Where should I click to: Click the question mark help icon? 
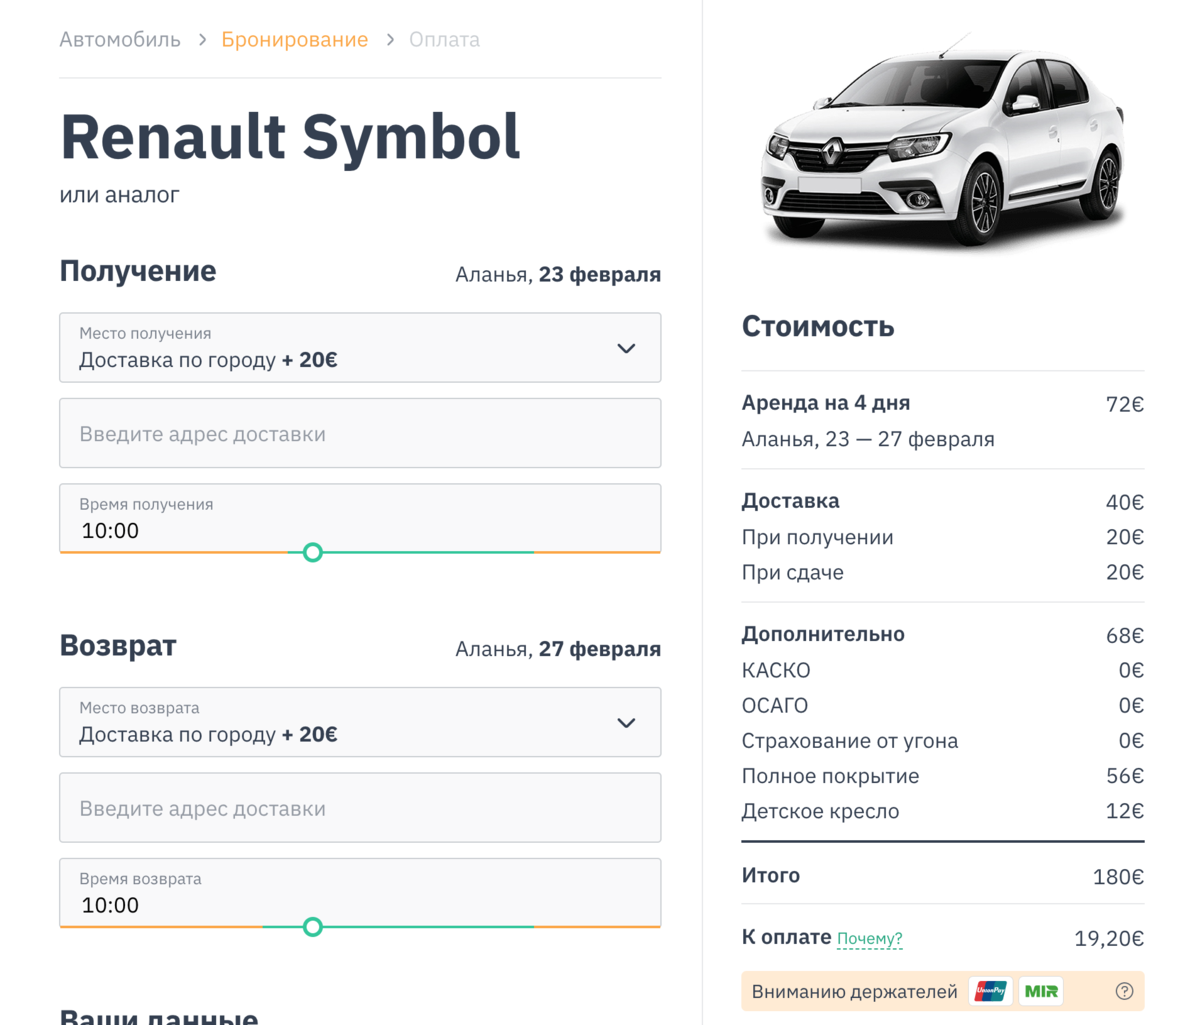click(x=1124, y=991)
